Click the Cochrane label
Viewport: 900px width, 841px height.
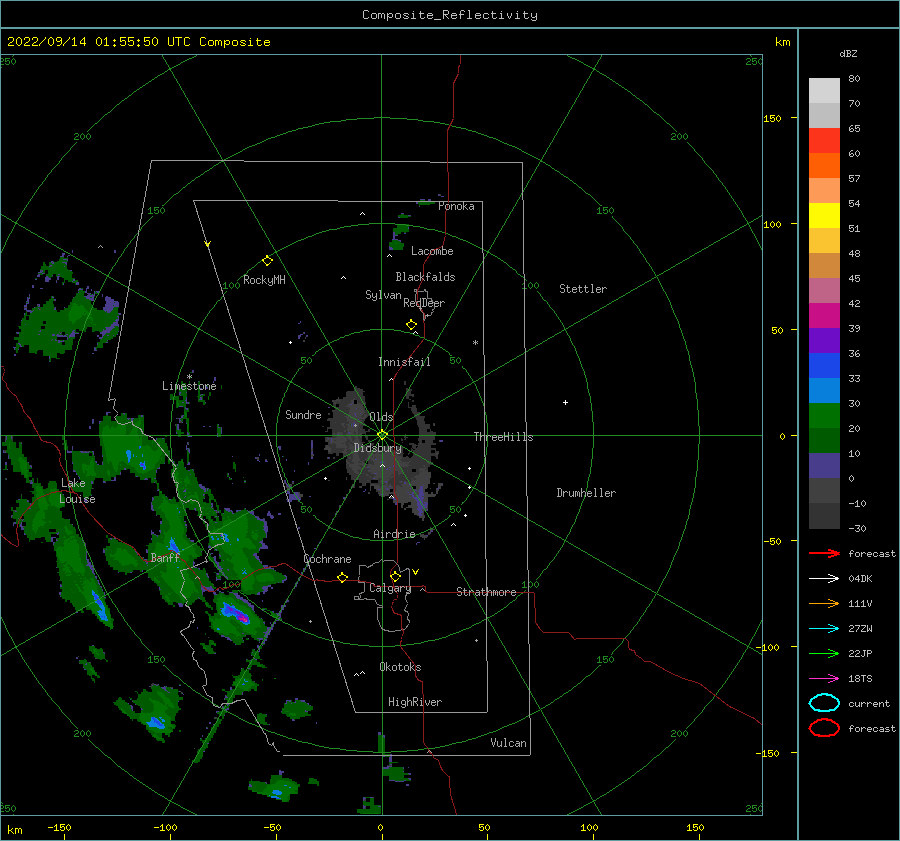(x=327, y=559)
